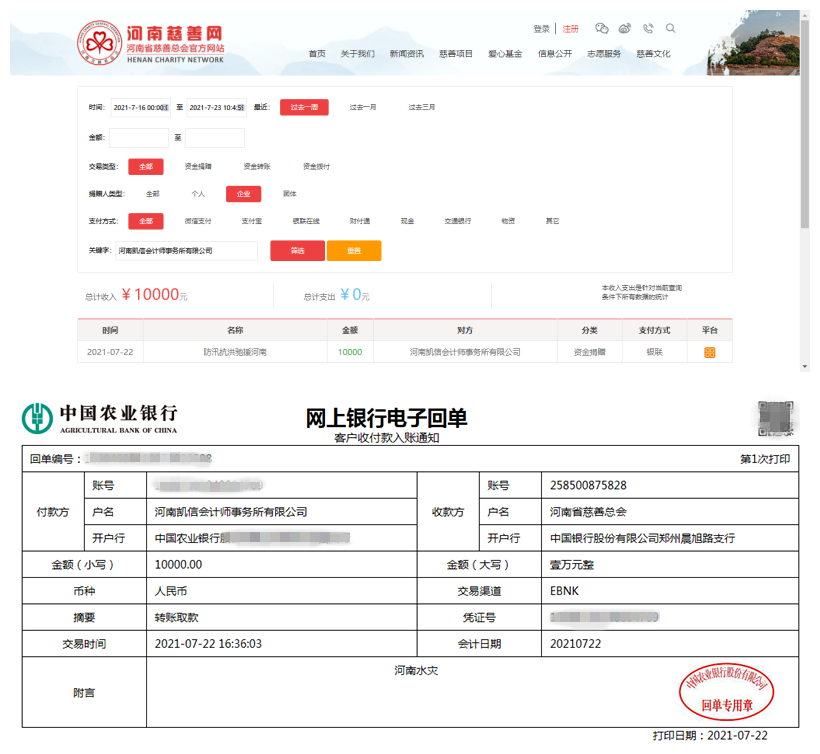Open the search magnifier icon
The height and width of the screenshot is (754, 820).
click(x=670, y=28)
